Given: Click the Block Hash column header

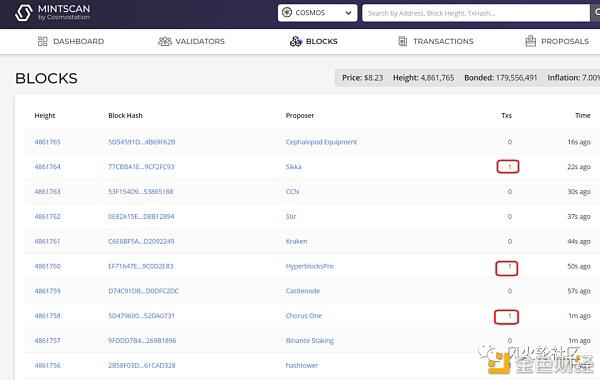Looking at the screenshot, I should pos(125,116).
